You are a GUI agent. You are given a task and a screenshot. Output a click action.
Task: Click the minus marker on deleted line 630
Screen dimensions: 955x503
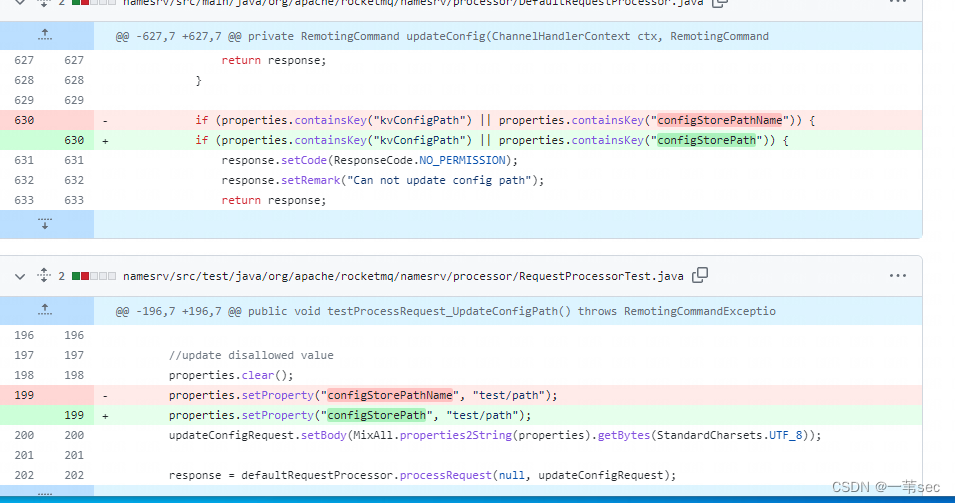(105, 121)
